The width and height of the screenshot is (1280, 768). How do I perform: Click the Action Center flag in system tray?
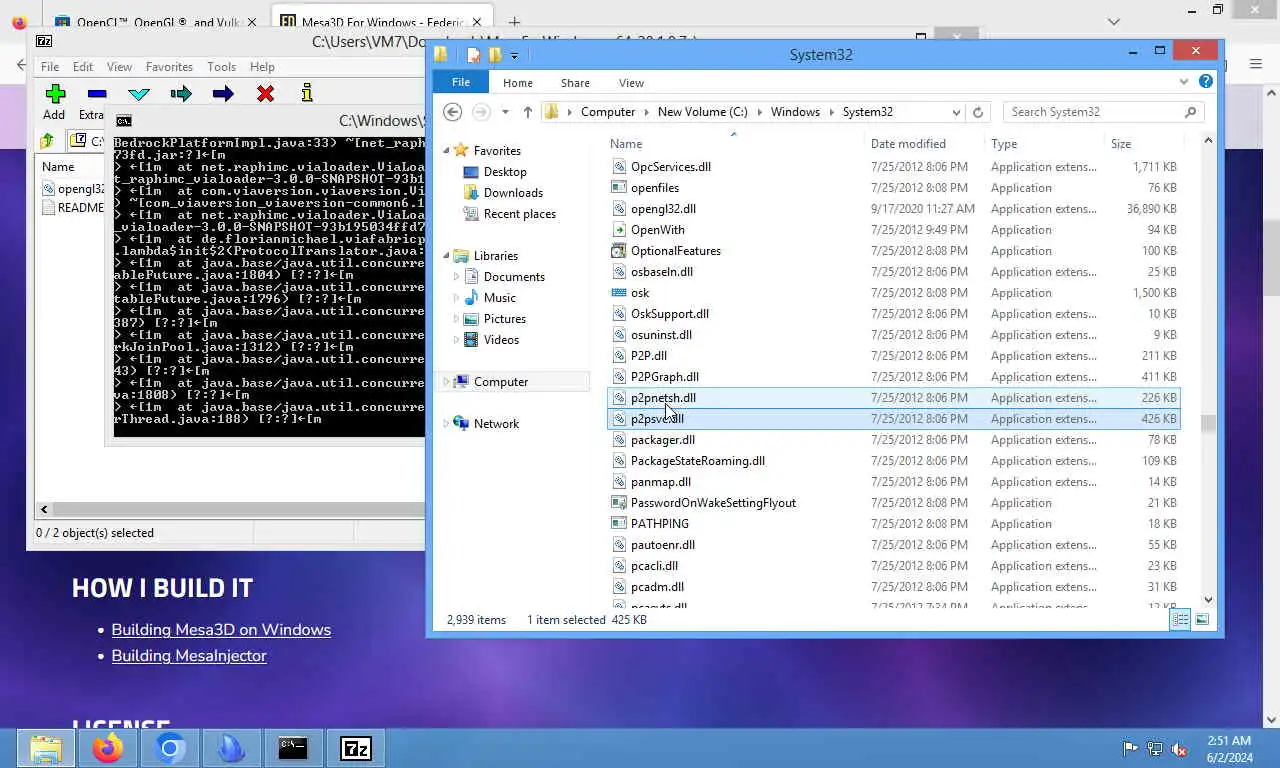pyautogui.click(x=1130, y=748)
